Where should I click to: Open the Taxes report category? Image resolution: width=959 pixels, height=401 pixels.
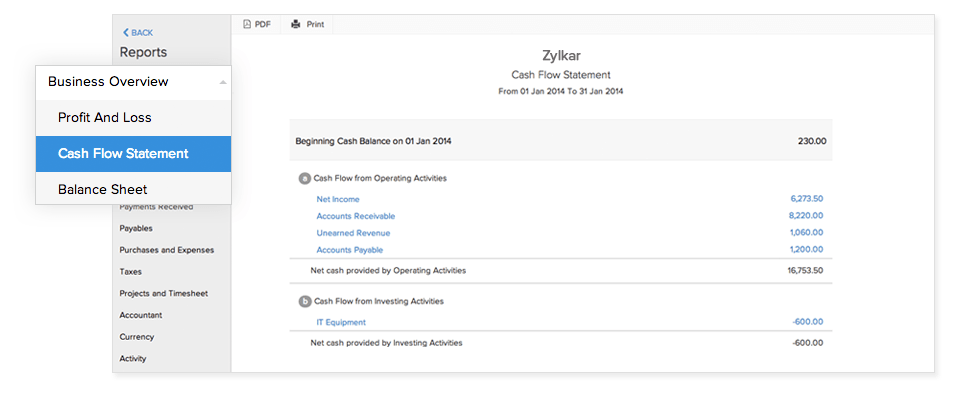coord(131,272)
